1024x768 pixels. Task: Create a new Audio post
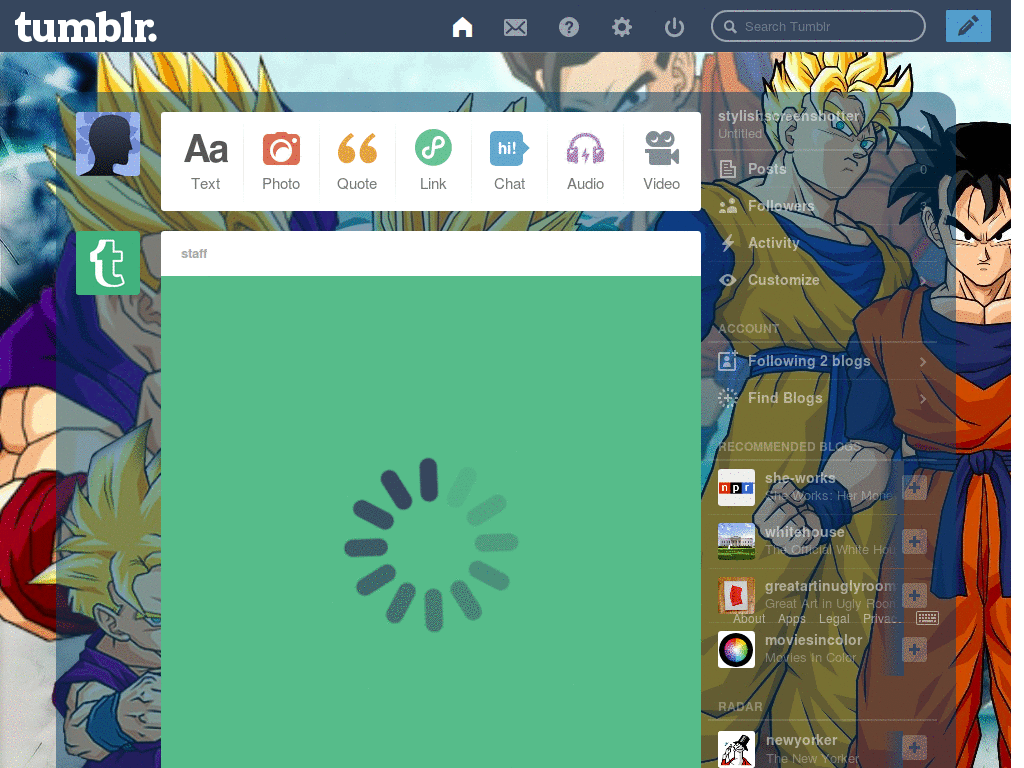click(x=585, y=161)
